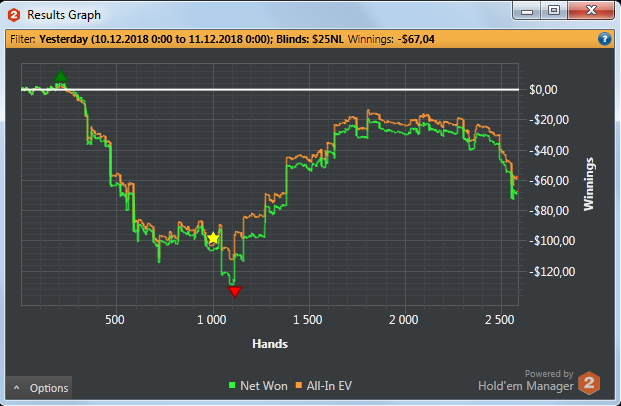Click the Powered by text
The image size is (621, 406).
tap(549, 374)
